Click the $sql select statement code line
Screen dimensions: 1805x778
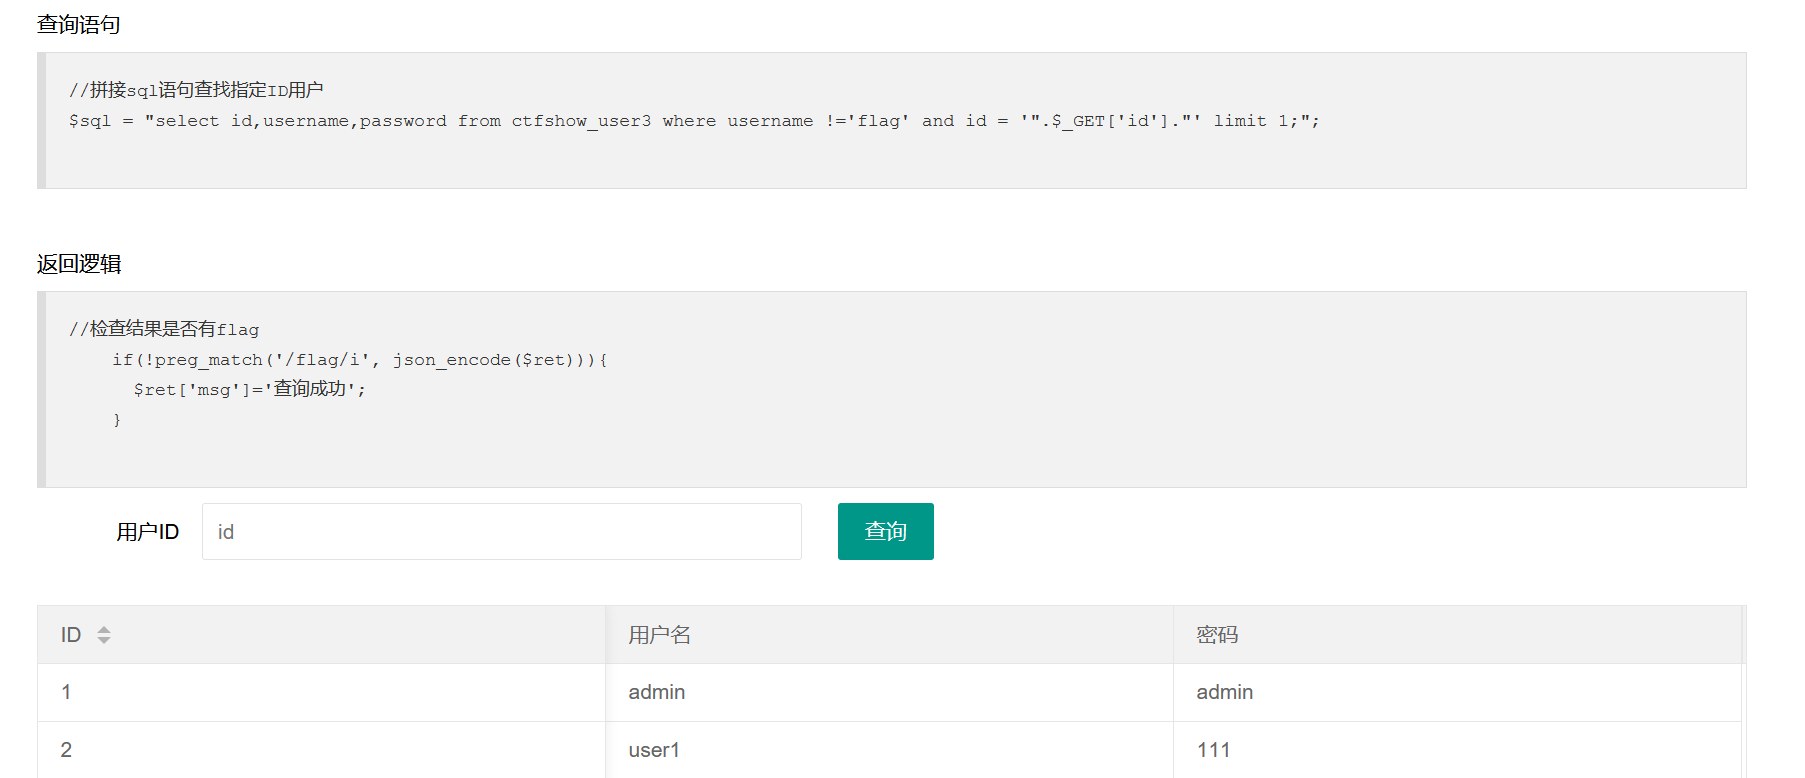tap(694, 121)
